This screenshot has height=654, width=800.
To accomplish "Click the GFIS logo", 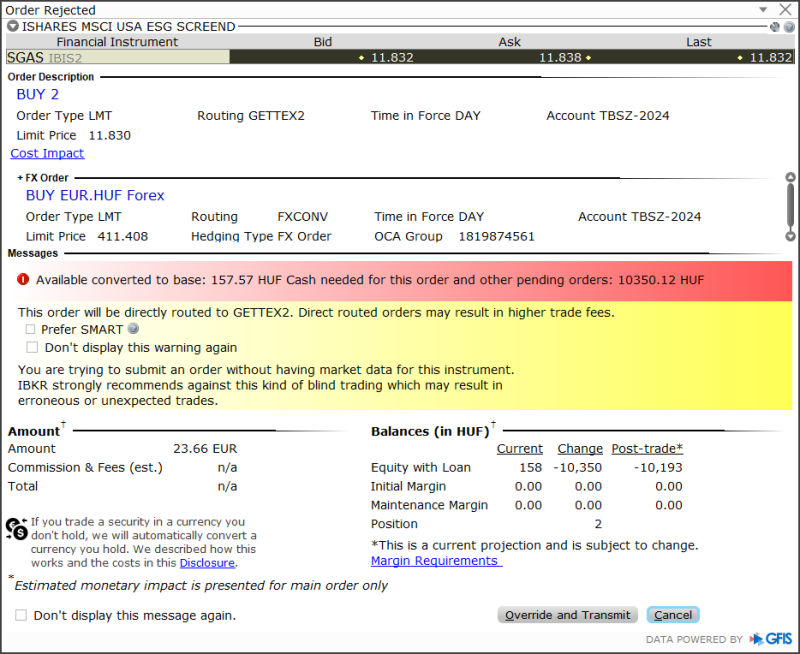I will (x=771, y=639).
